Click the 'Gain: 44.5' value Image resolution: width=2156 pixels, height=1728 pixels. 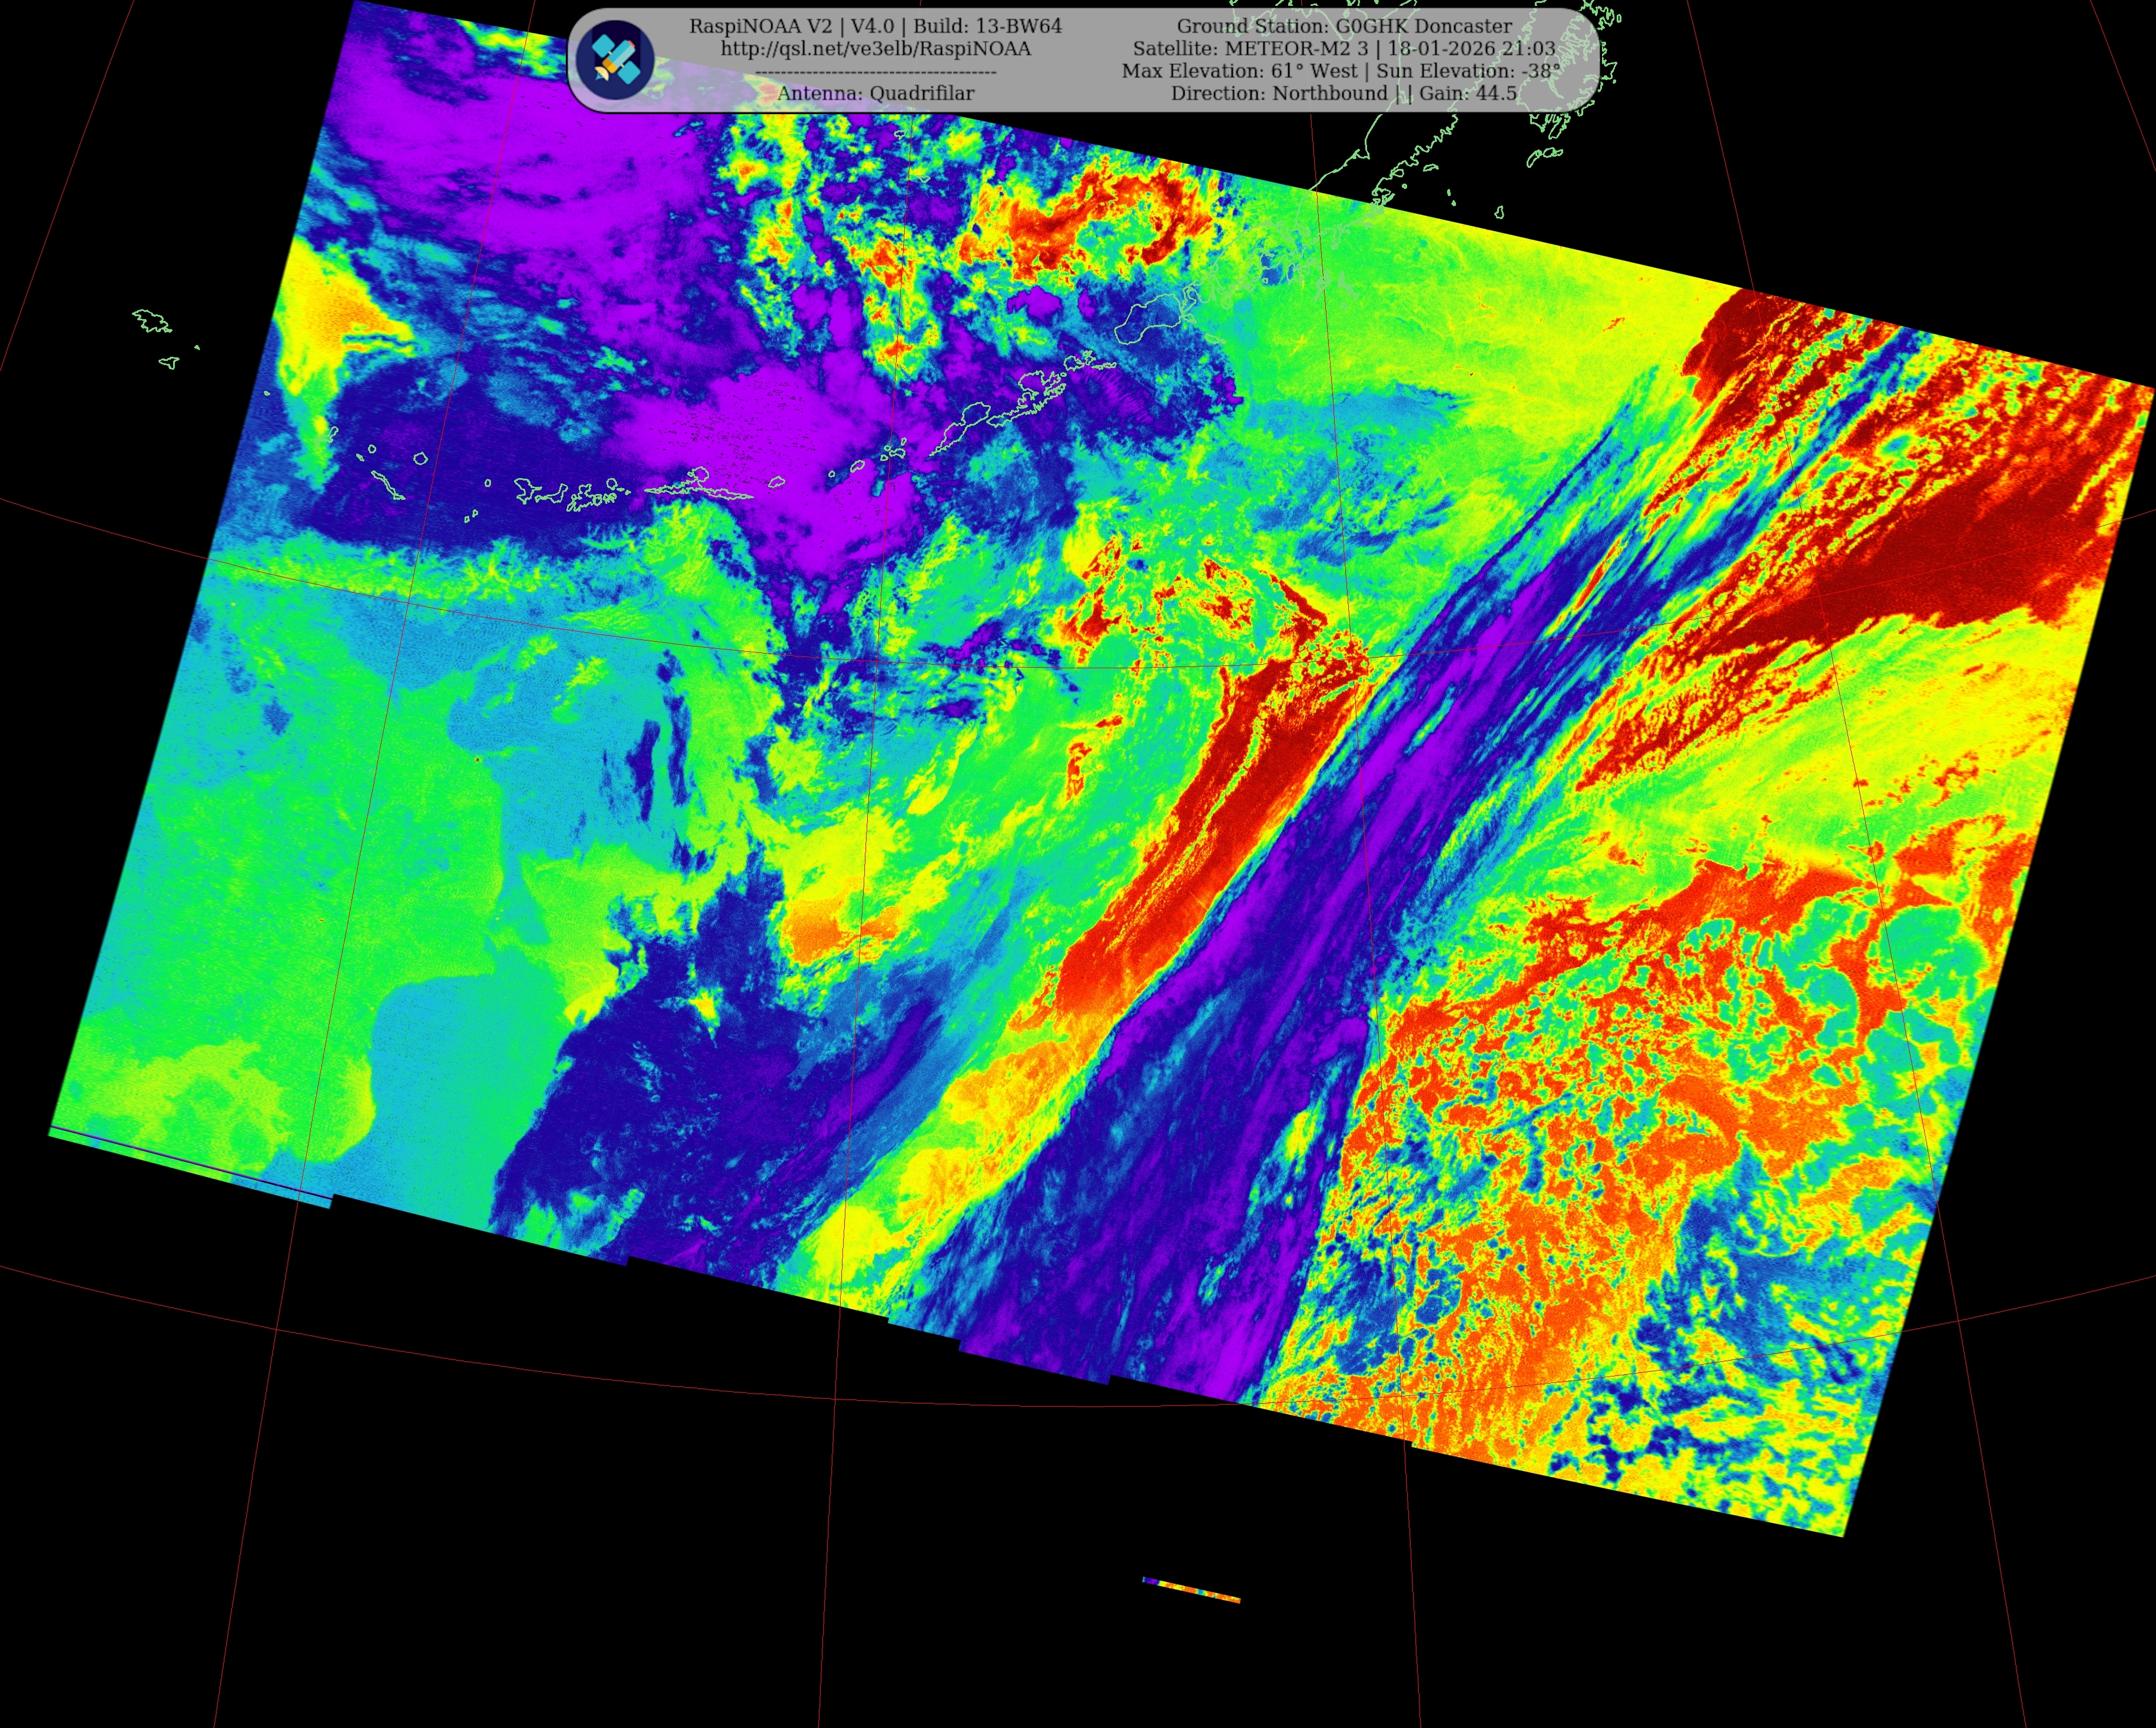(1468, 93)
